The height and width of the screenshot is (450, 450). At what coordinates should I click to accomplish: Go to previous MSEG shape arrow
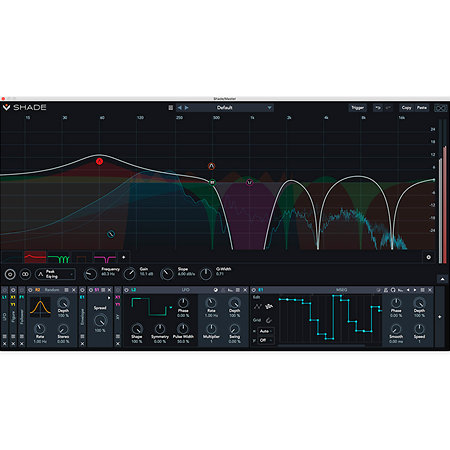point(408,290)
